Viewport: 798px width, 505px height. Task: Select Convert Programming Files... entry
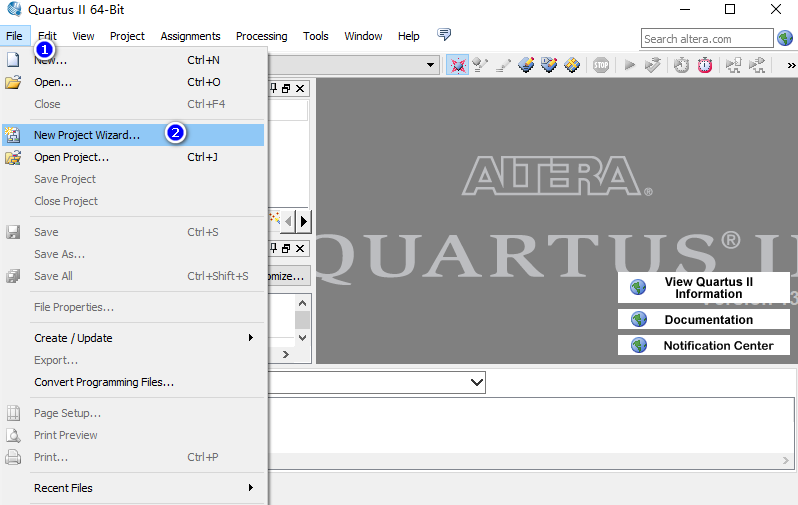133,382
